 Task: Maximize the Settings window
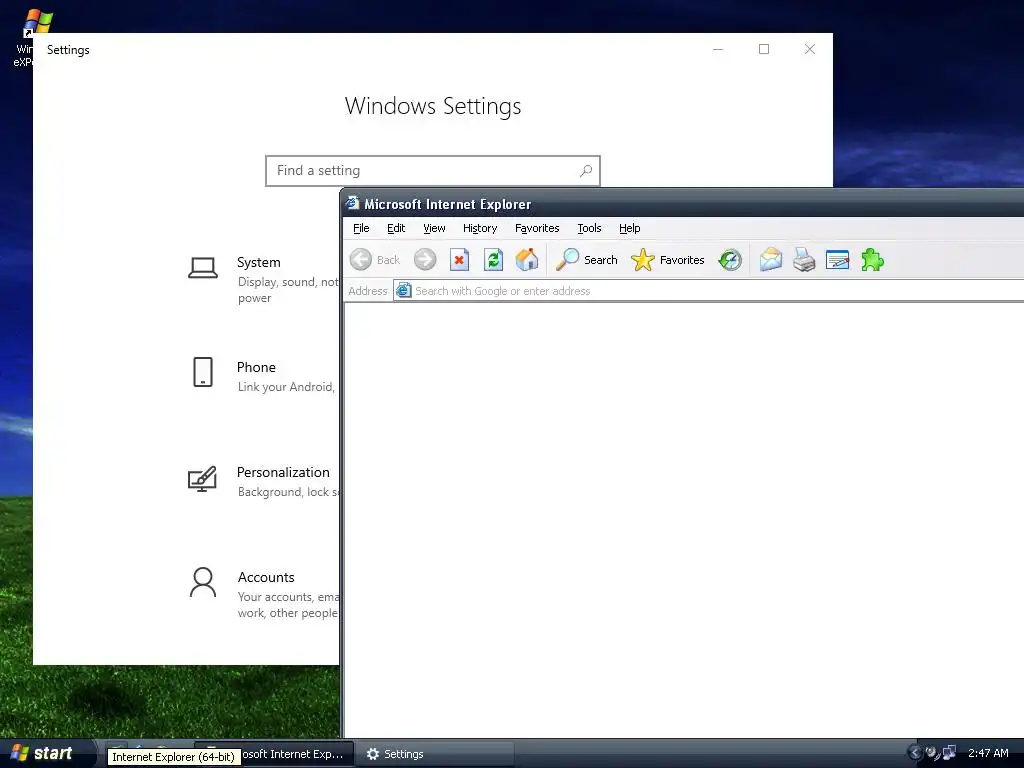coord(763,49)
